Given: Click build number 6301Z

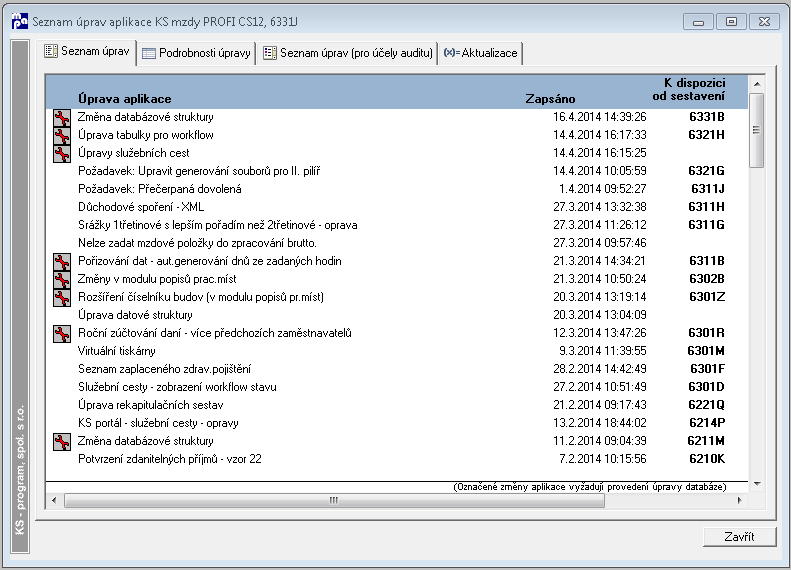Looking at the screenshot, I should [x=707, y=297].
